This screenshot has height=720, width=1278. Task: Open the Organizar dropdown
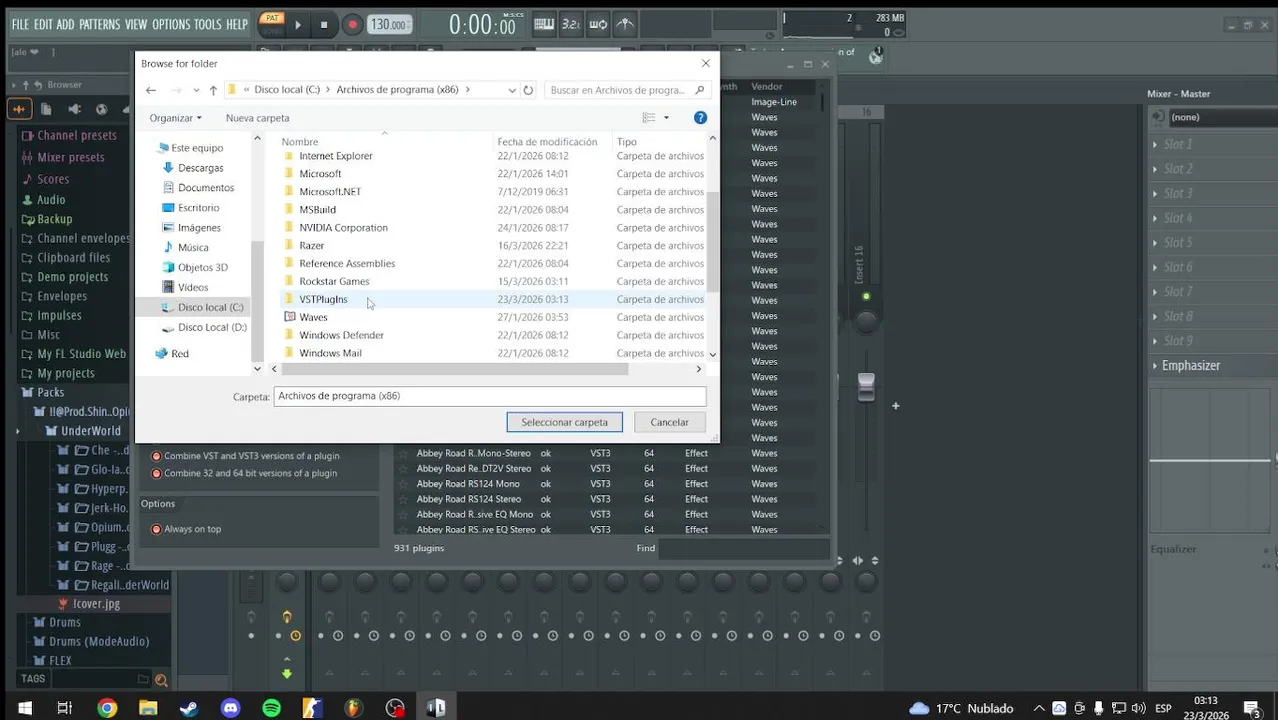click(x=175, y=118)
